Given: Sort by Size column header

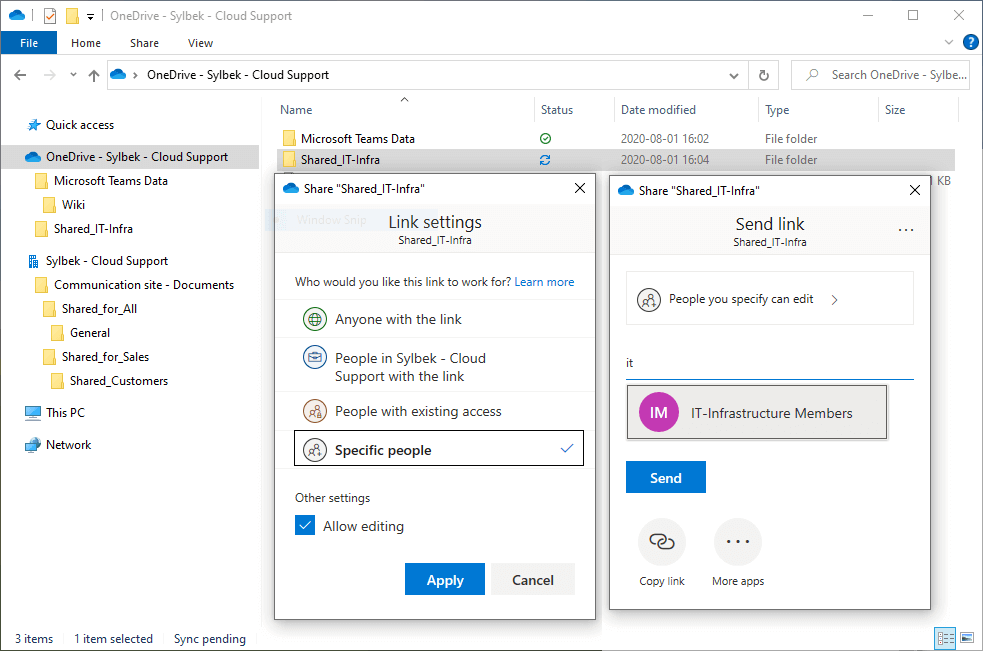Looking at the screenshot, I should coord(895,110).
